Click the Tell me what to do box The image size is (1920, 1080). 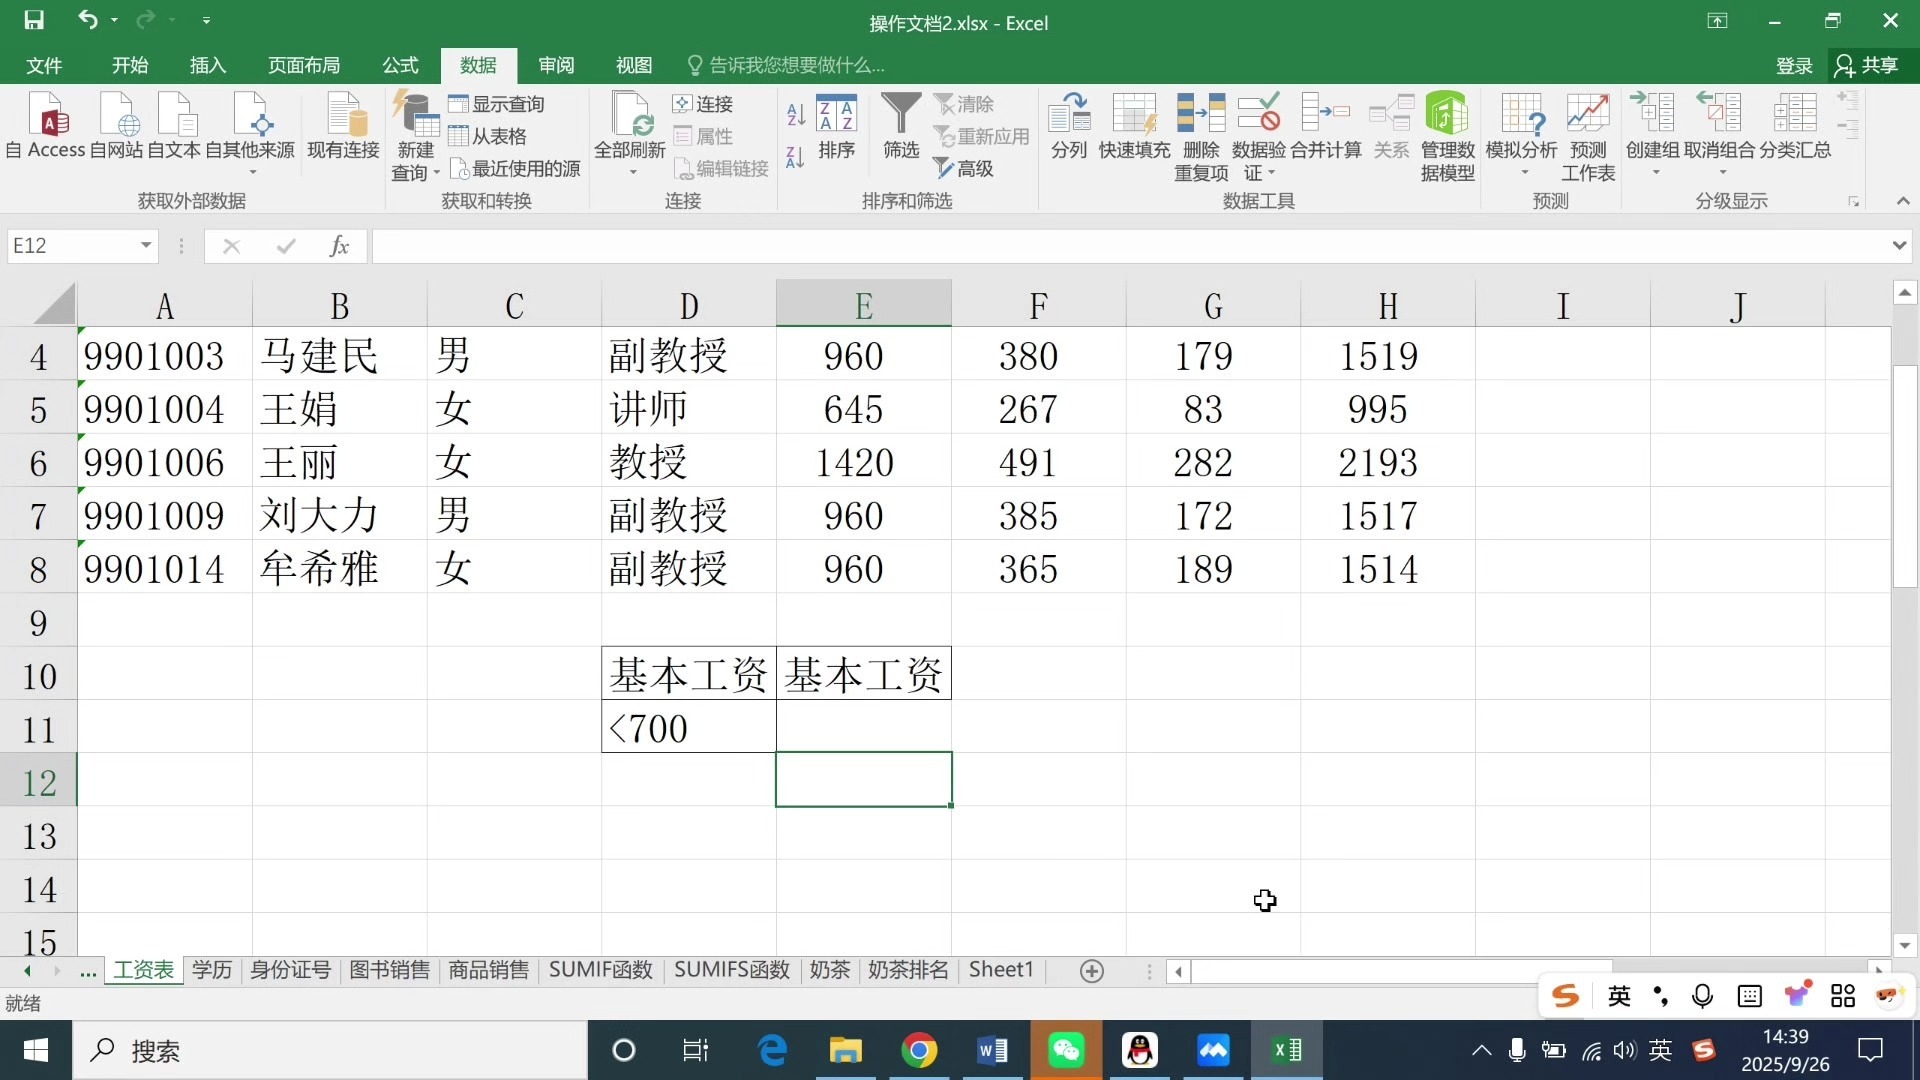coord(787,65)
